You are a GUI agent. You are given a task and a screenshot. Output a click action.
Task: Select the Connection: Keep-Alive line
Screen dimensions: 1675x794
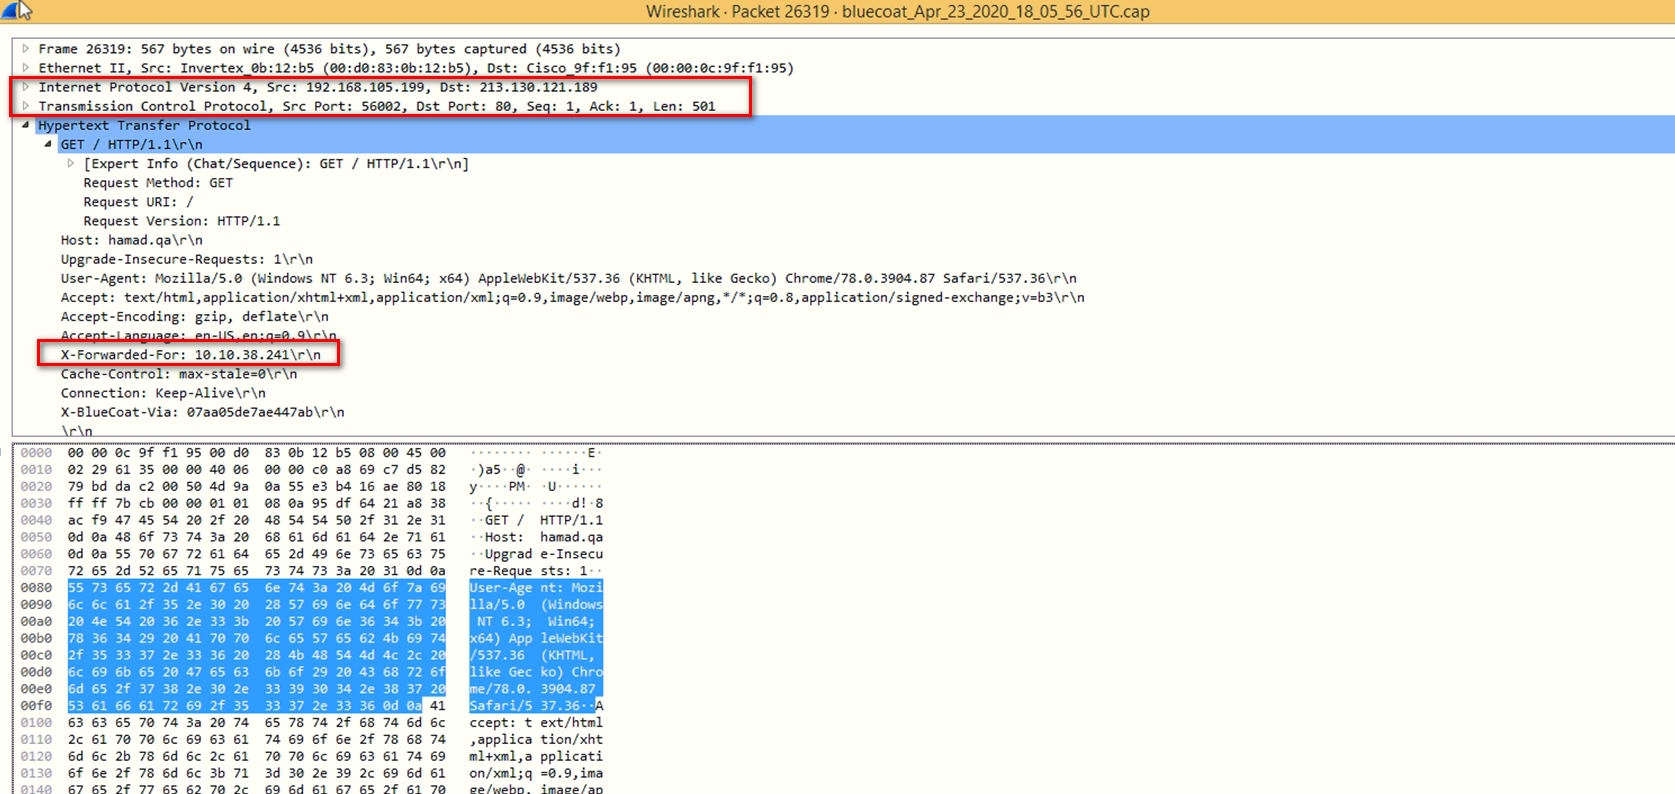pyautogui.click(x=163, y=392)
